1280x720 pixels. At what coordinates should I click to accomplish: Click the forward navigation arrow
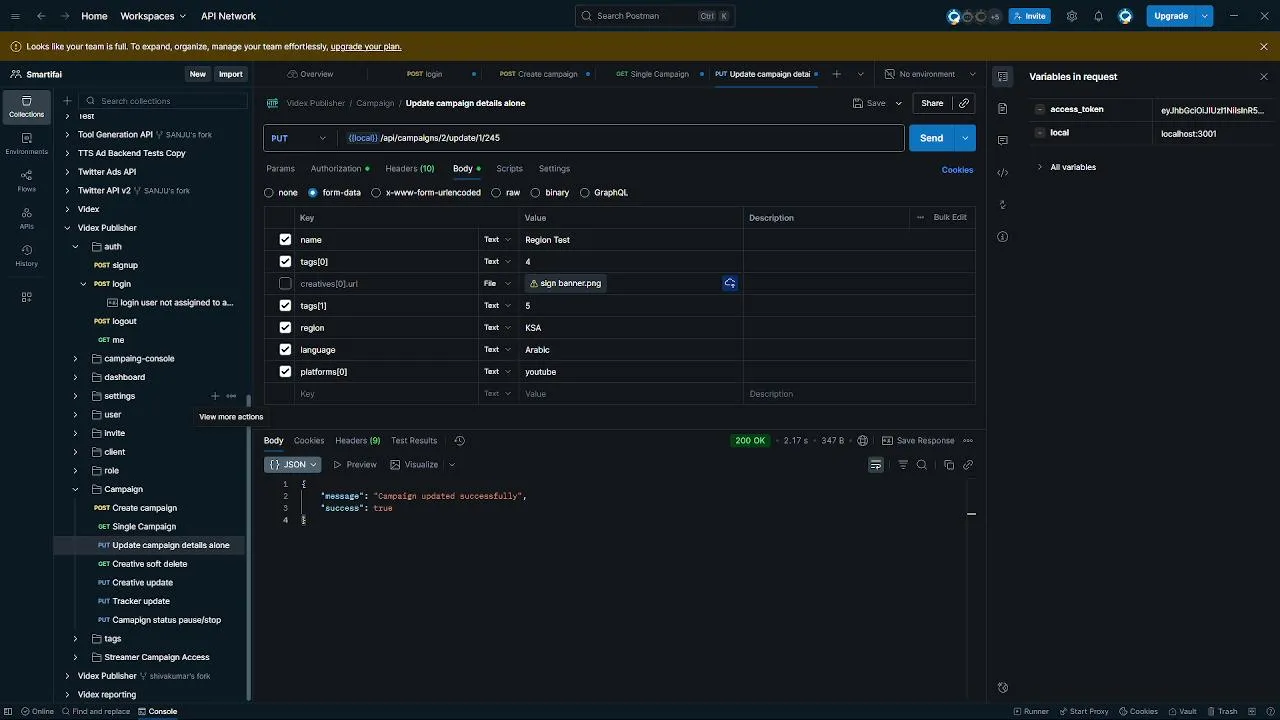65,16
